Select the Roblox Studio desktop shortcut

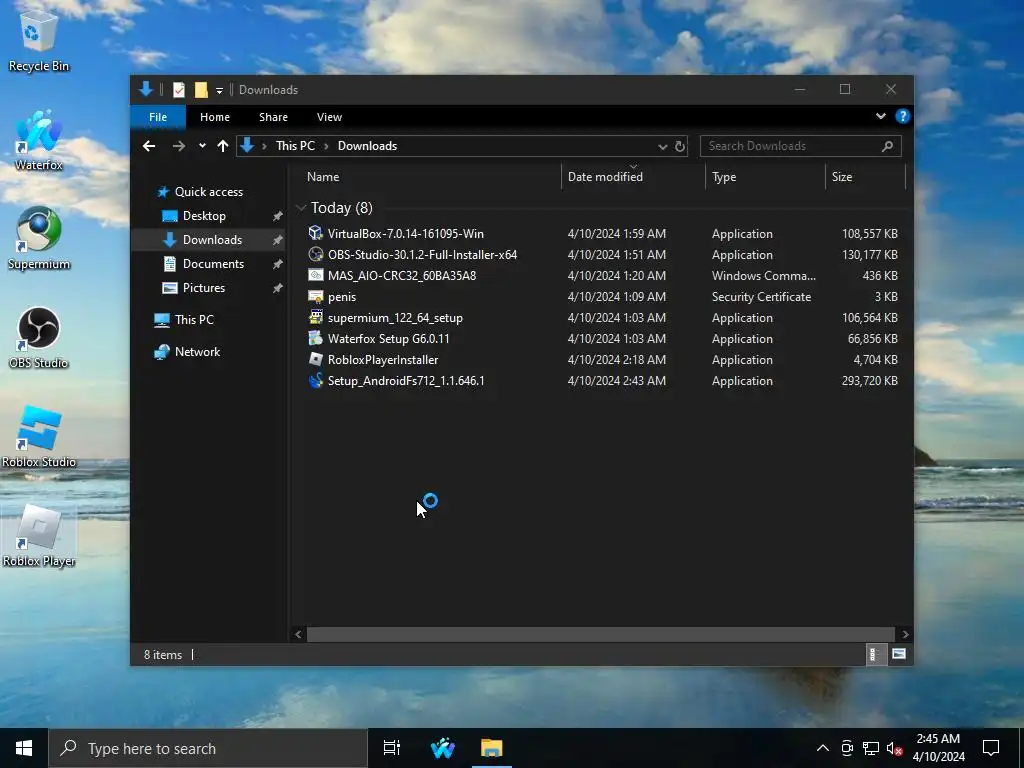pyautogui.click(x=39, y=436)
